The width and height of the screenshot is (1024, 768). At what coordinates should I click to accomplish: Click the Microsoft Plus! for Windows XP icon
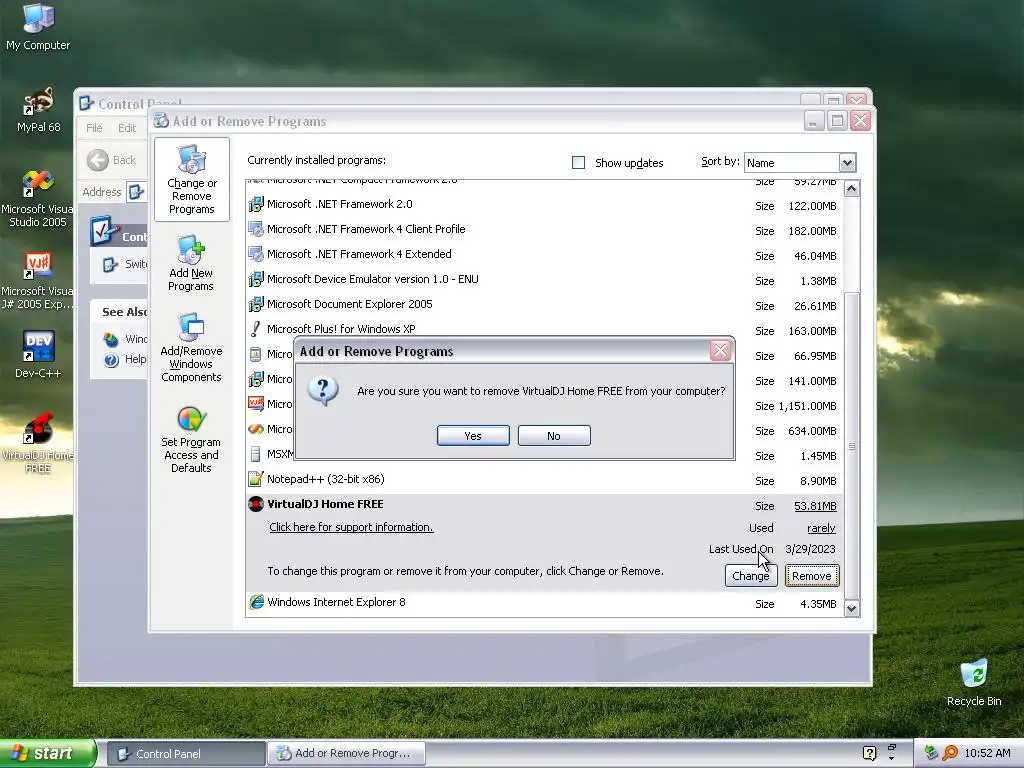pyautogui.click(x=256, y=329)
